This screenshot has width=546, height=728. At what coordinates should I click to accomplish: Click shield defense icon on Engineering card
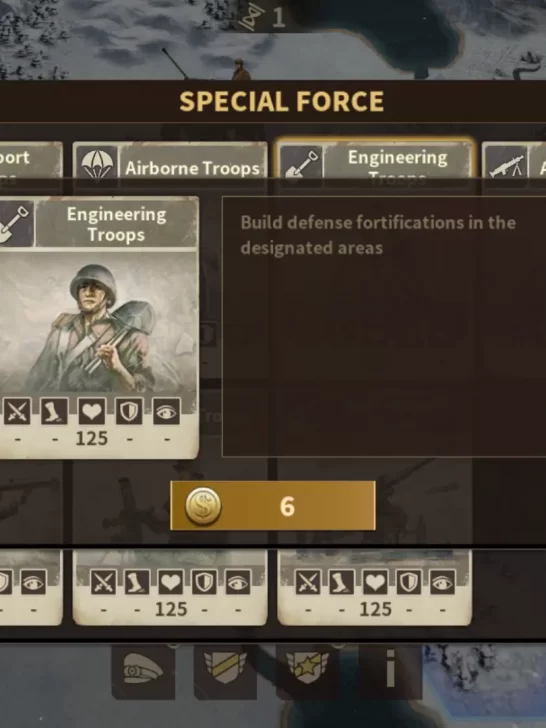[129, 411]
